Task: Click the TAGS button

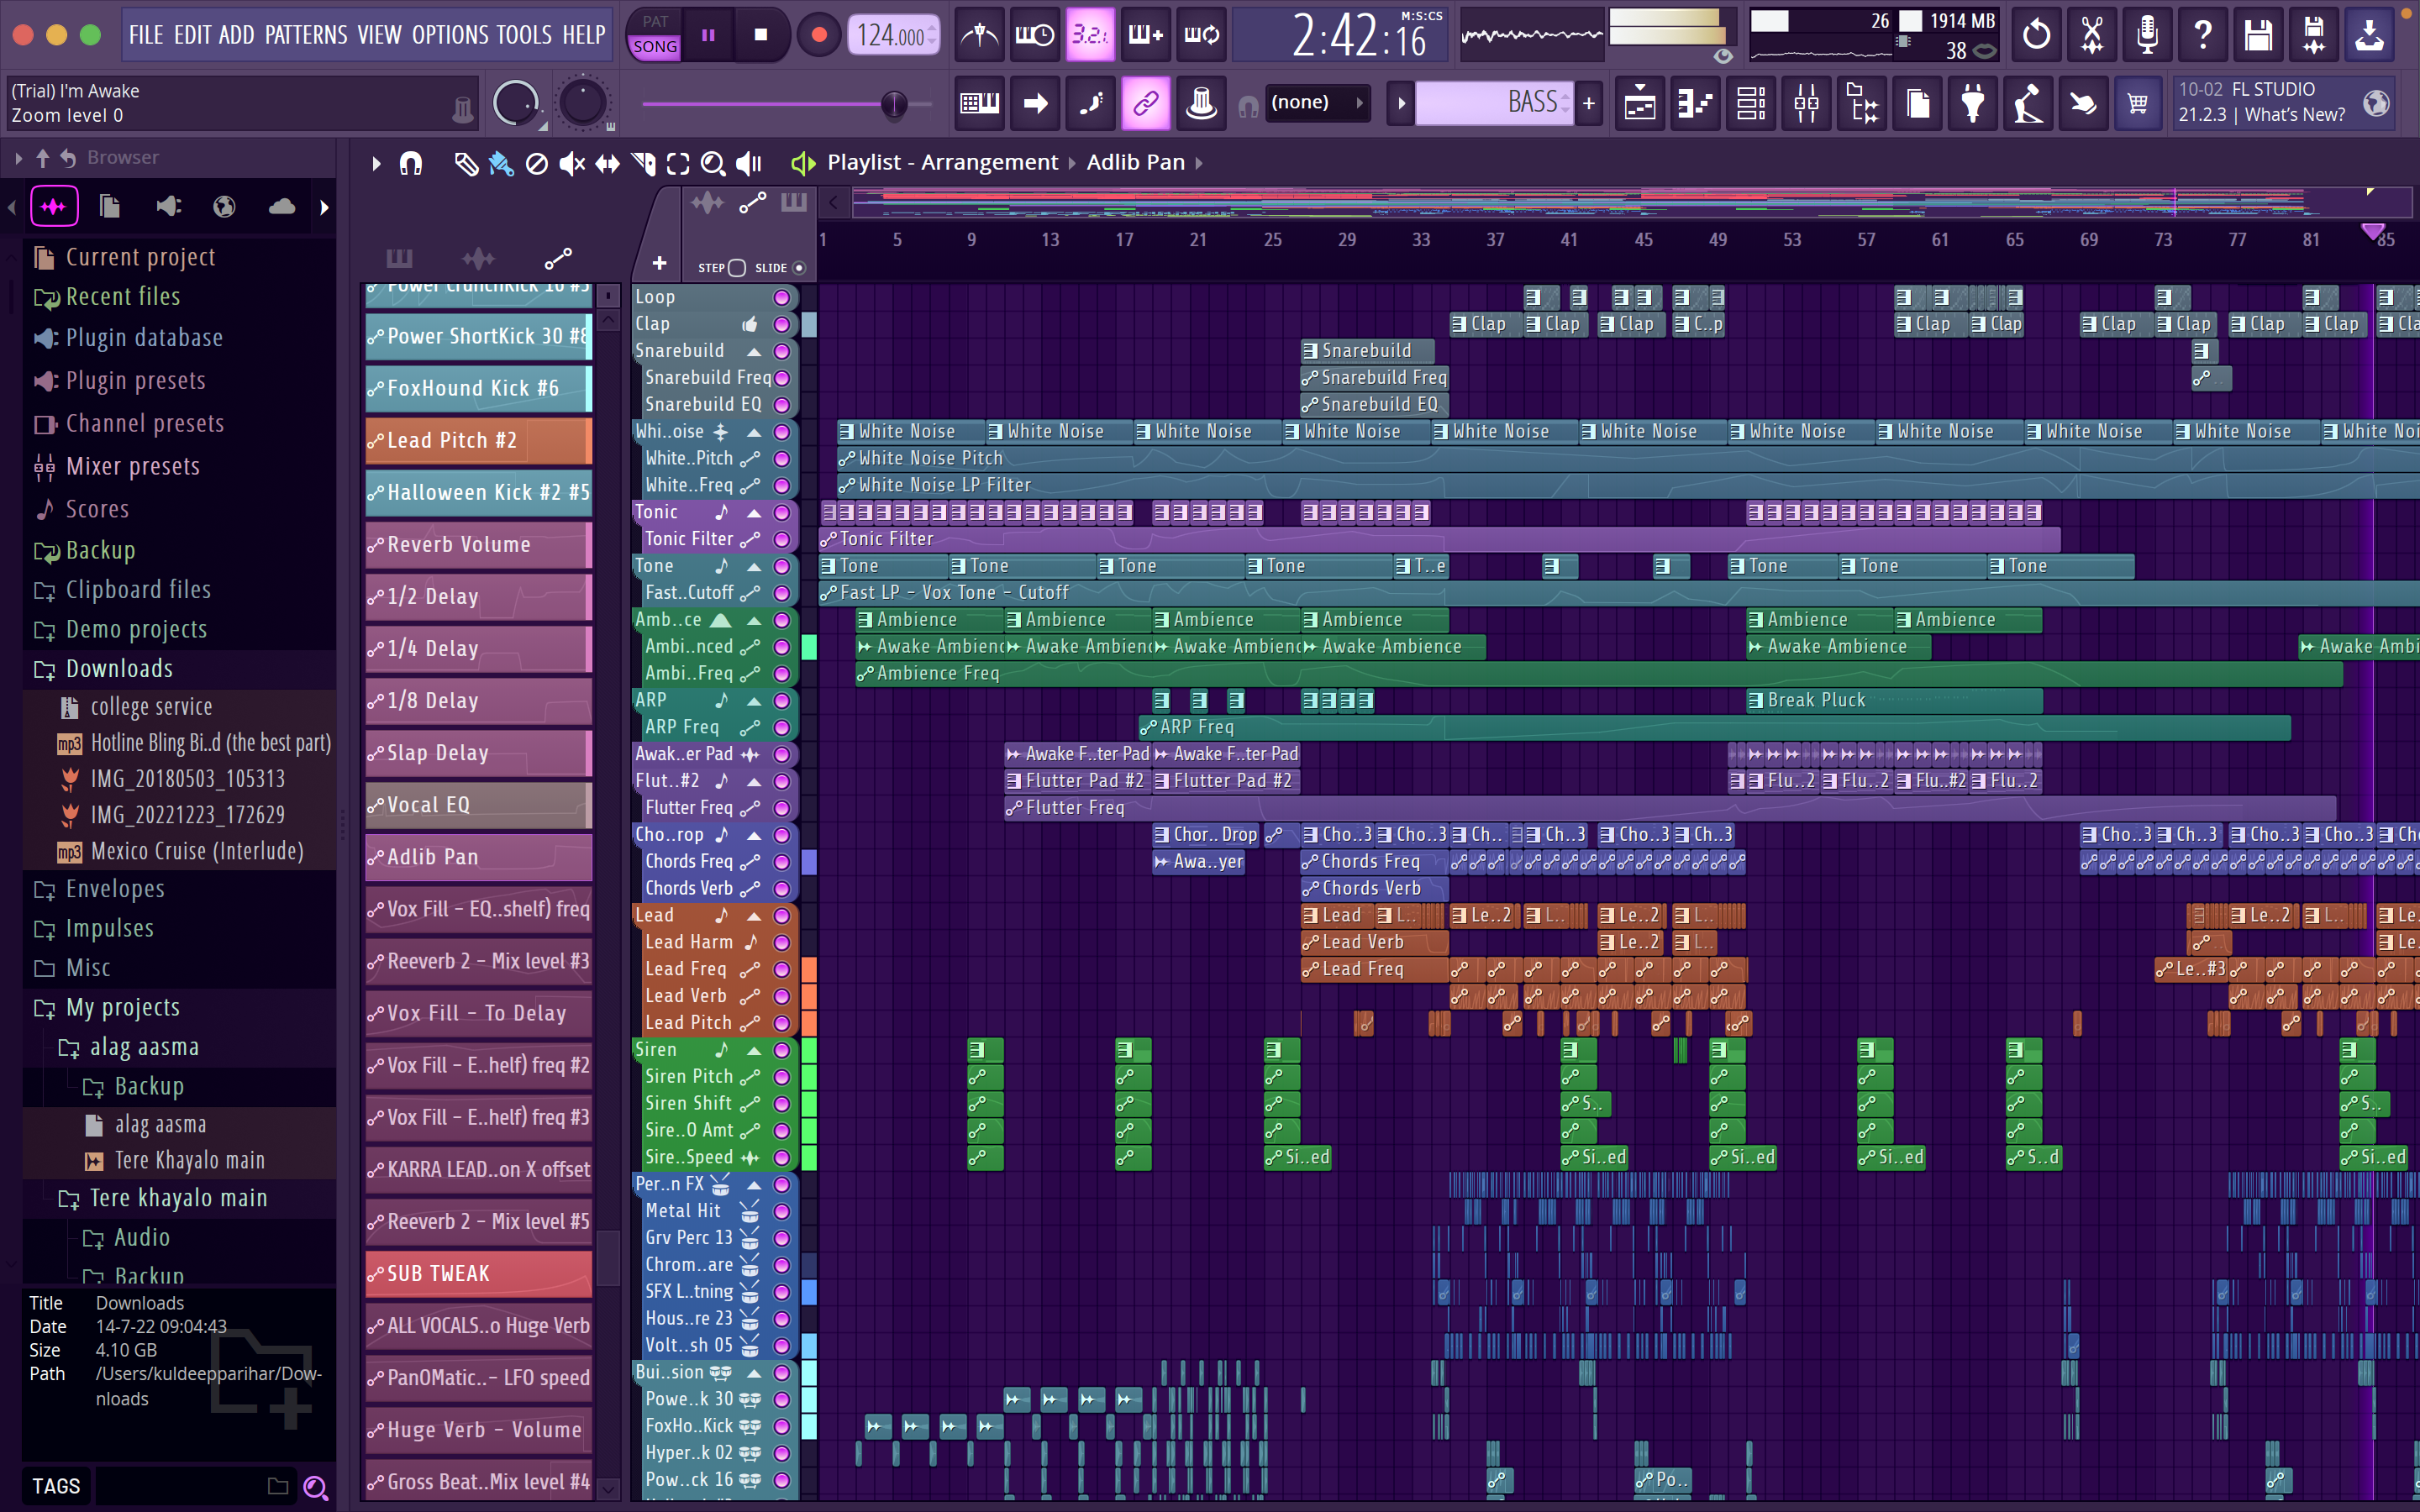Action: pyautogui.click(x=56, y=1487)
